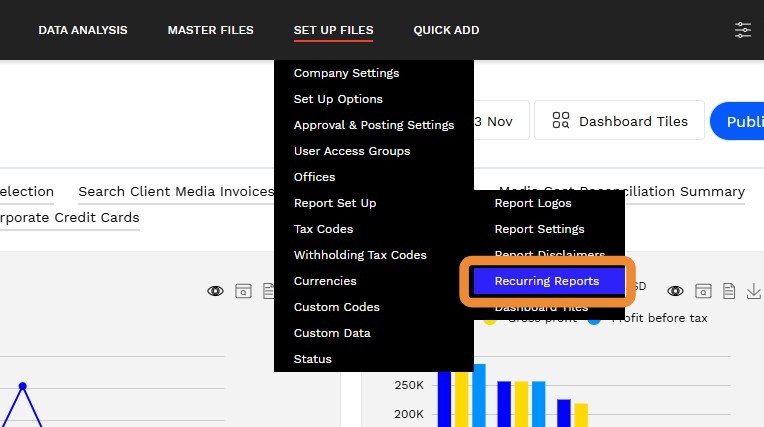The height and width of the screenshot is (427, 764).
Task: Open the QUICK ADD menu
Action: coord(446,30)
